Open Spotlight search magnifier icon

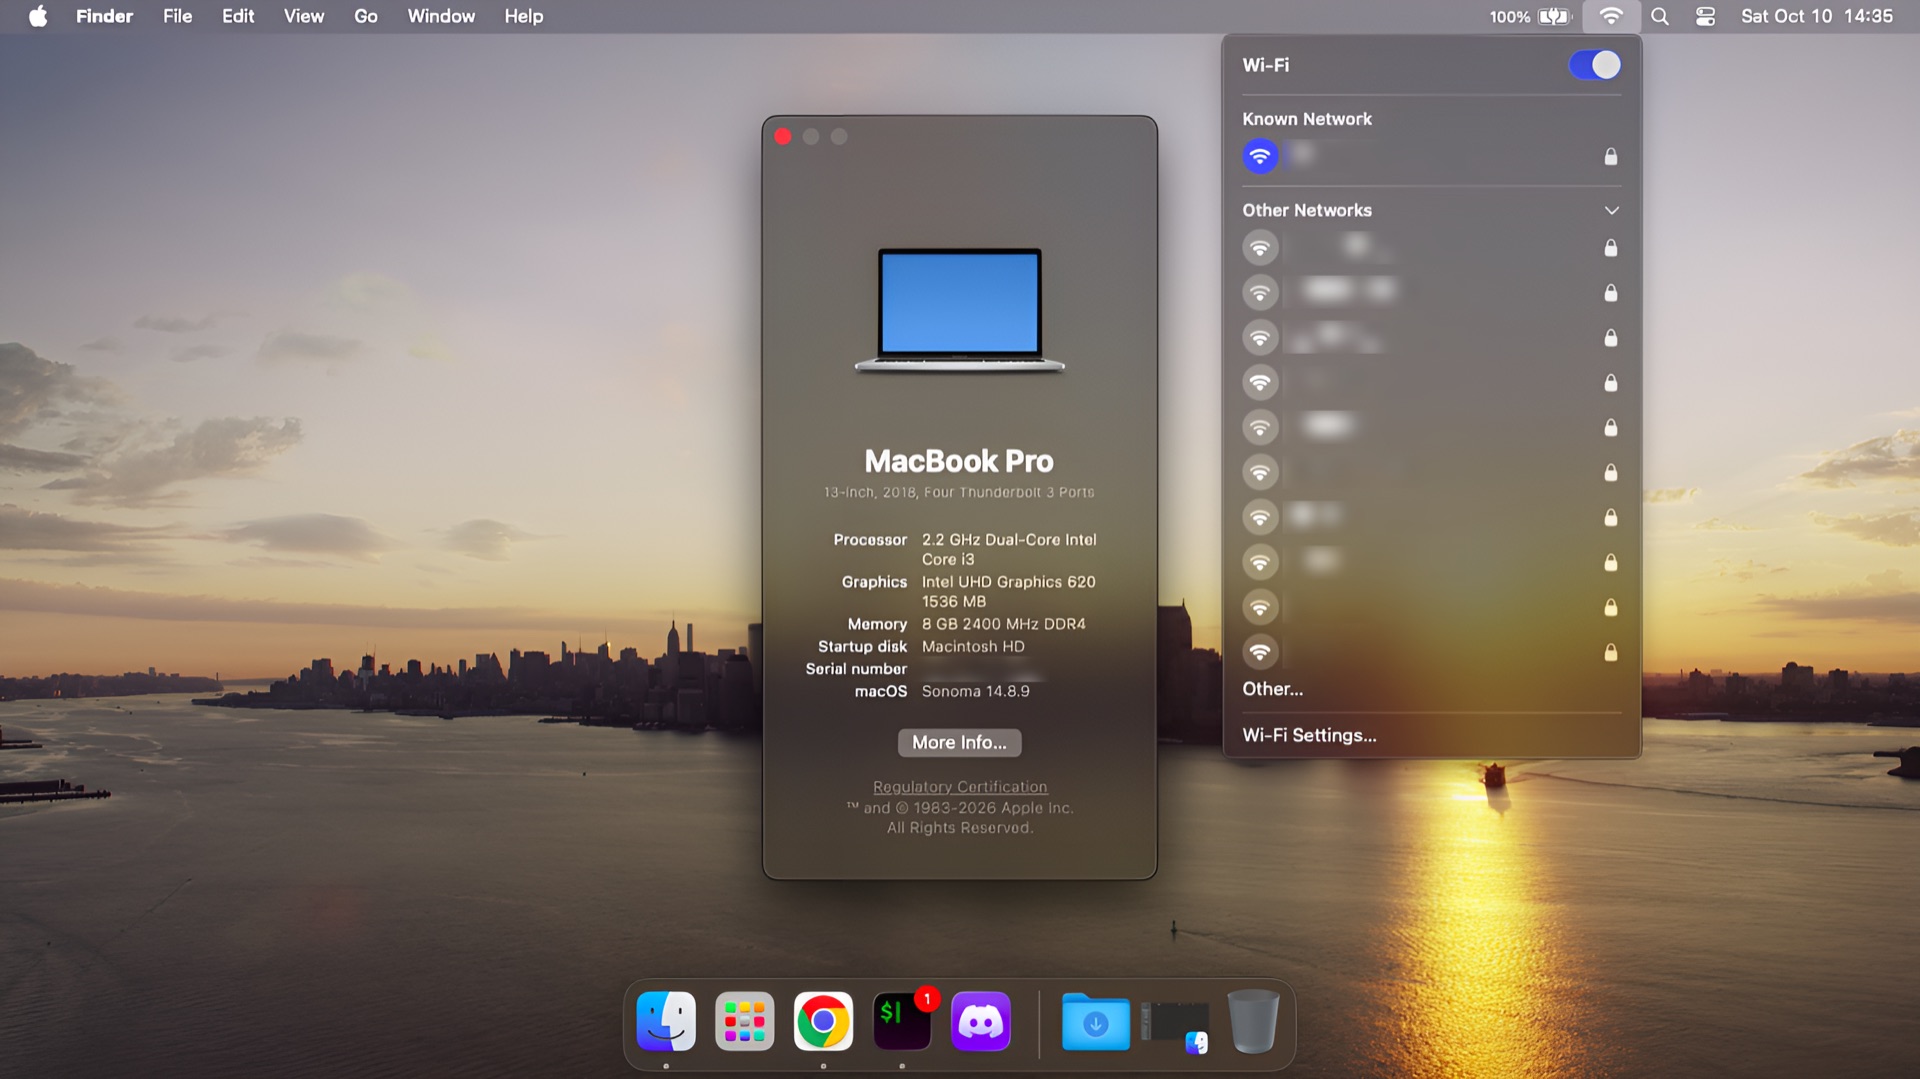tap(1660, 16)
